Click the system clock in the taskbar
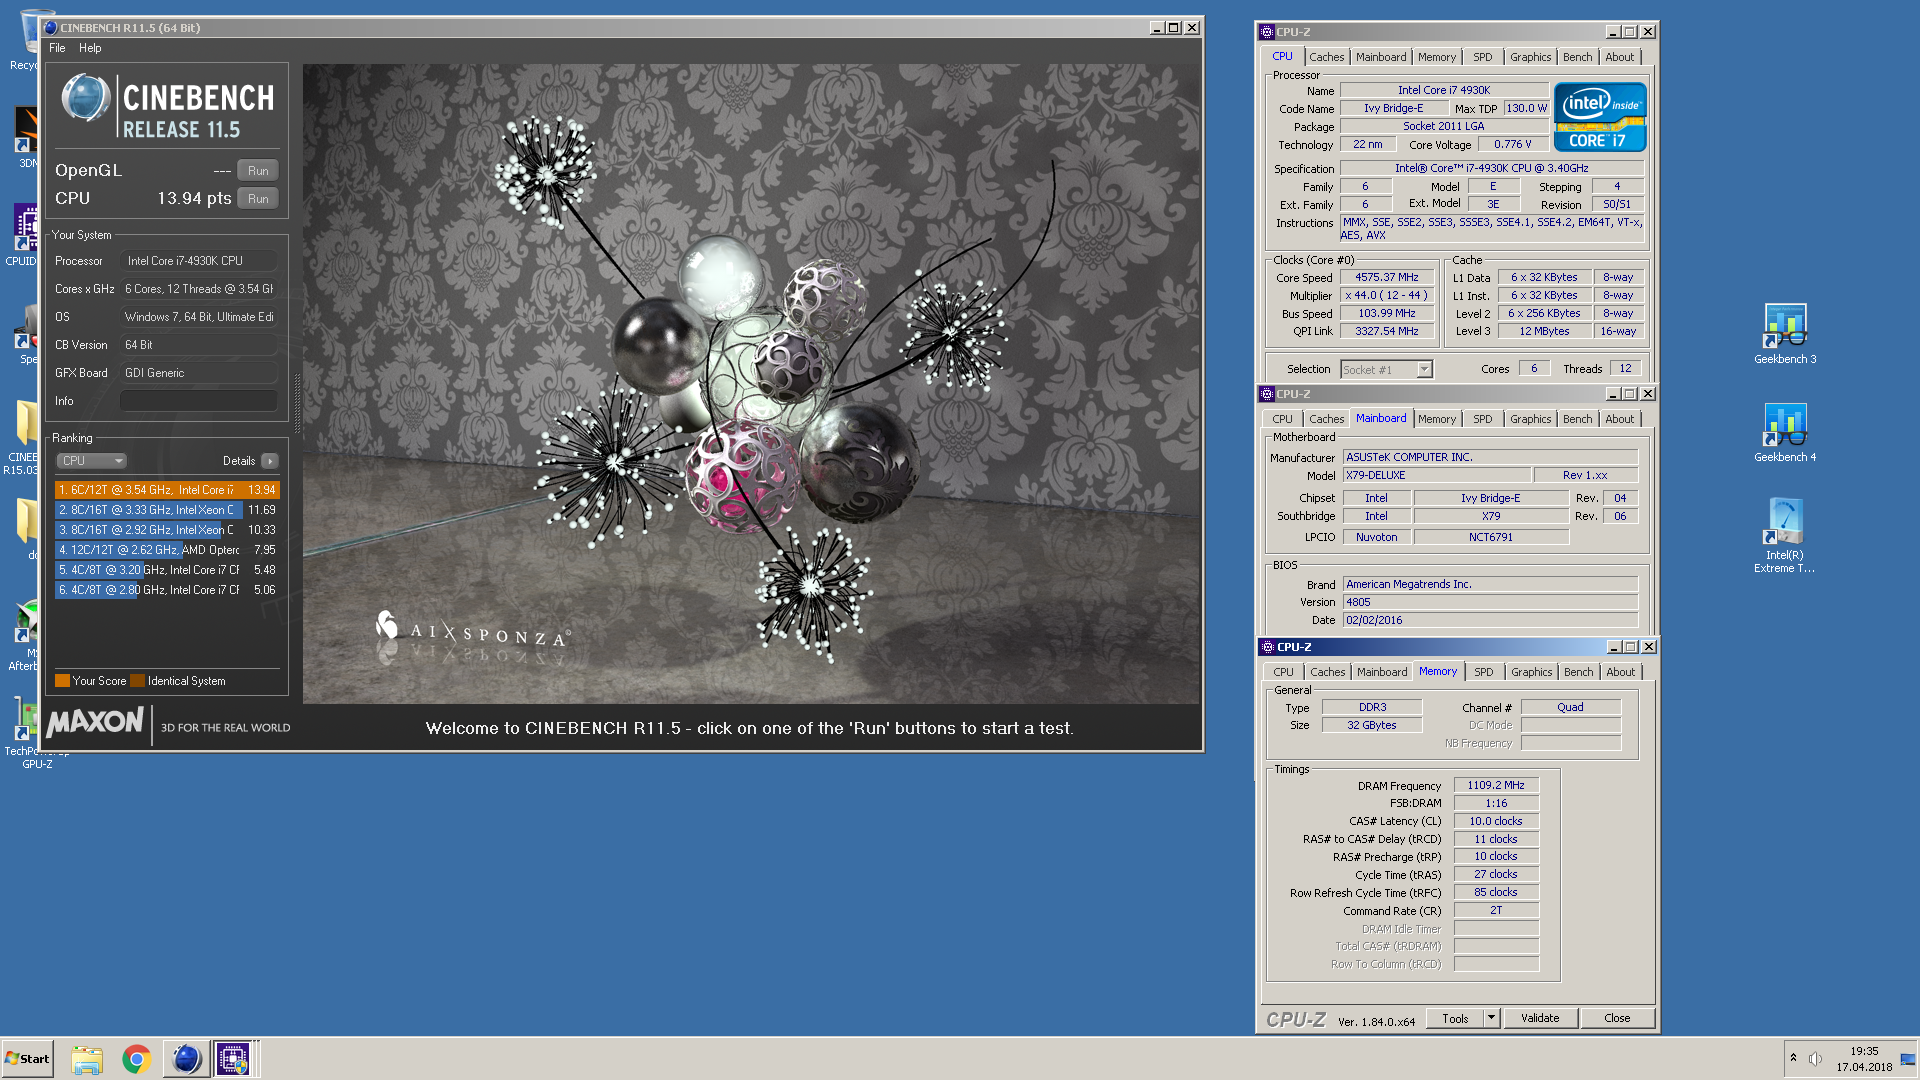The height and width of the screenshot is (1080, 1920). pyautogui.click(x=1864, y=1059)
